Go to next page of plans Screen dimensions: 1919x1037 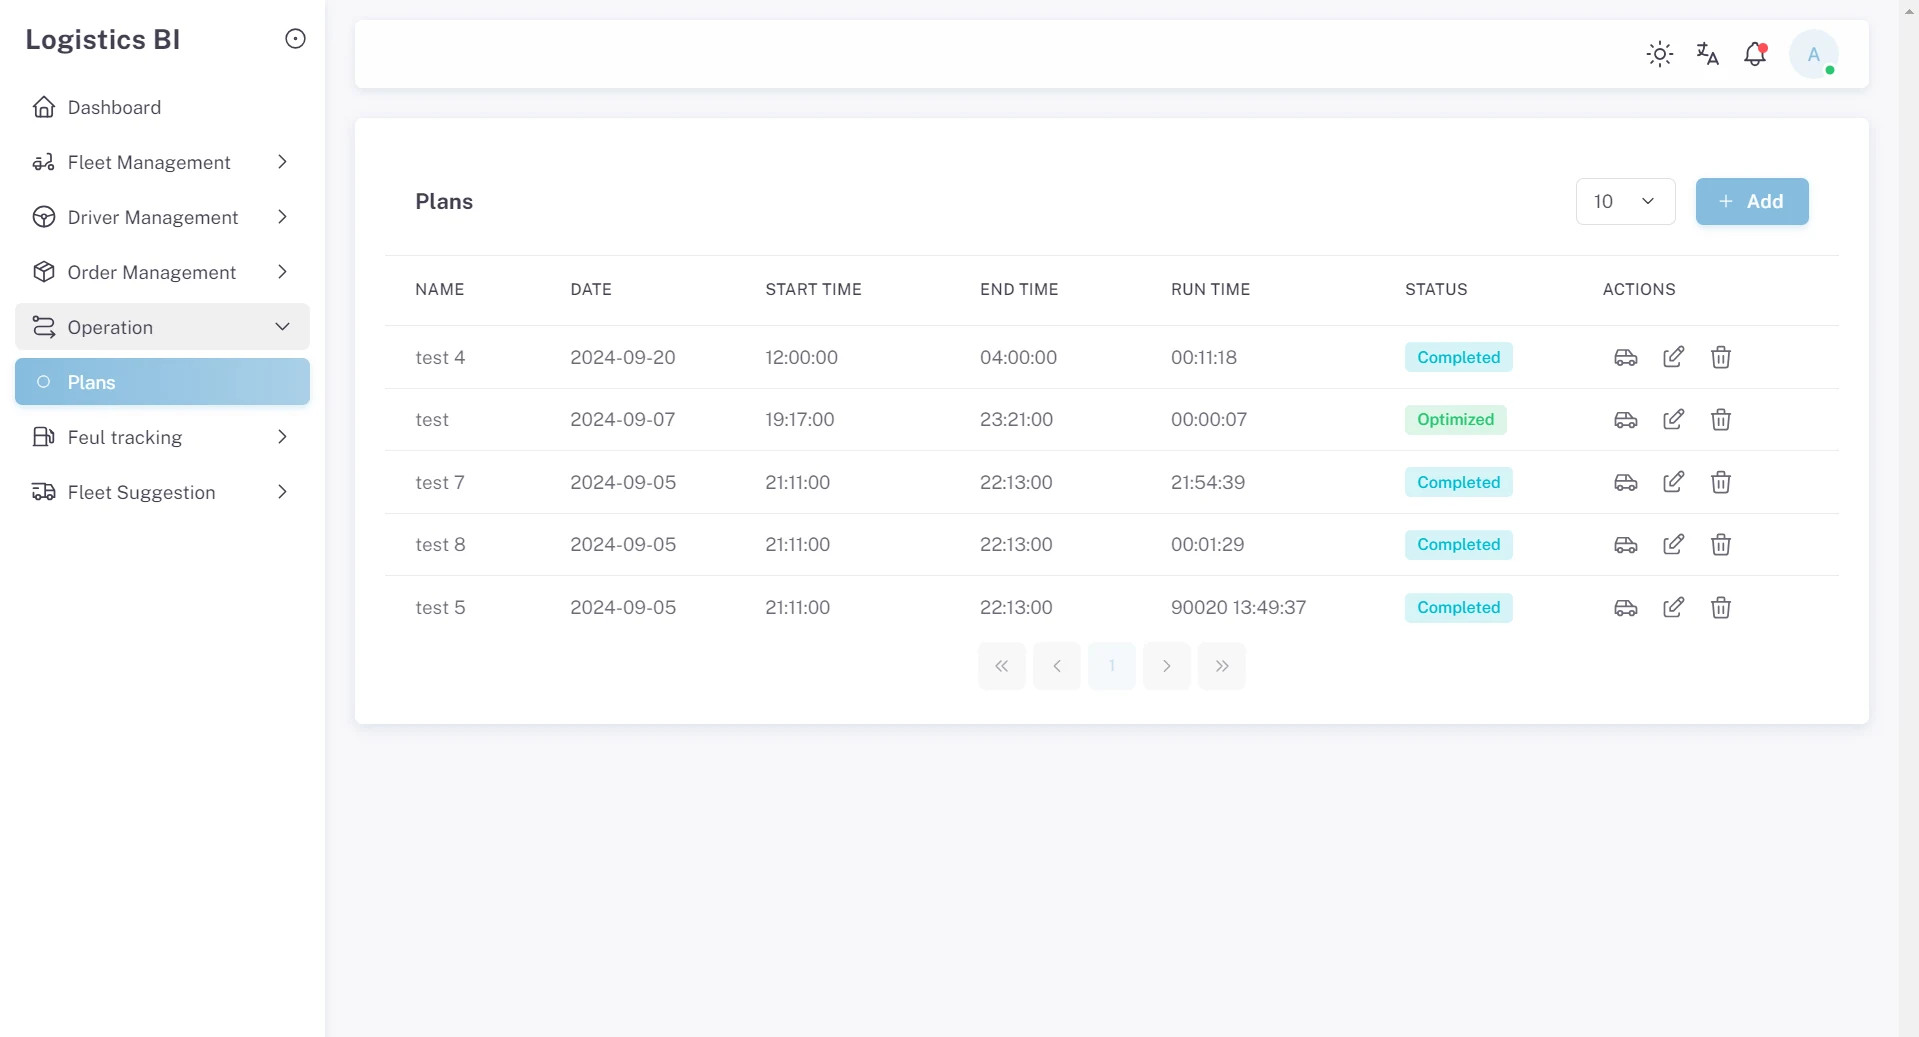1167,666
